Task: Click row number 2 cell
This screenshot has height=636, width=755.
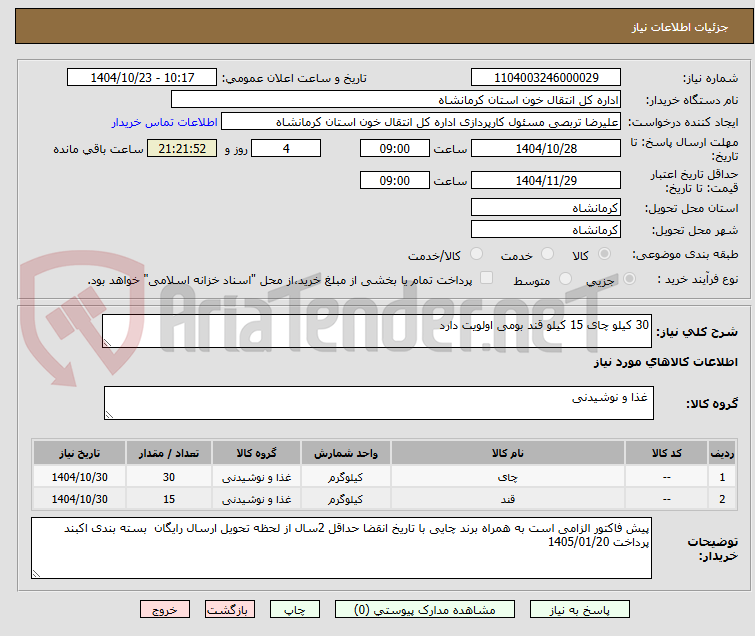Action: [722, 499]
